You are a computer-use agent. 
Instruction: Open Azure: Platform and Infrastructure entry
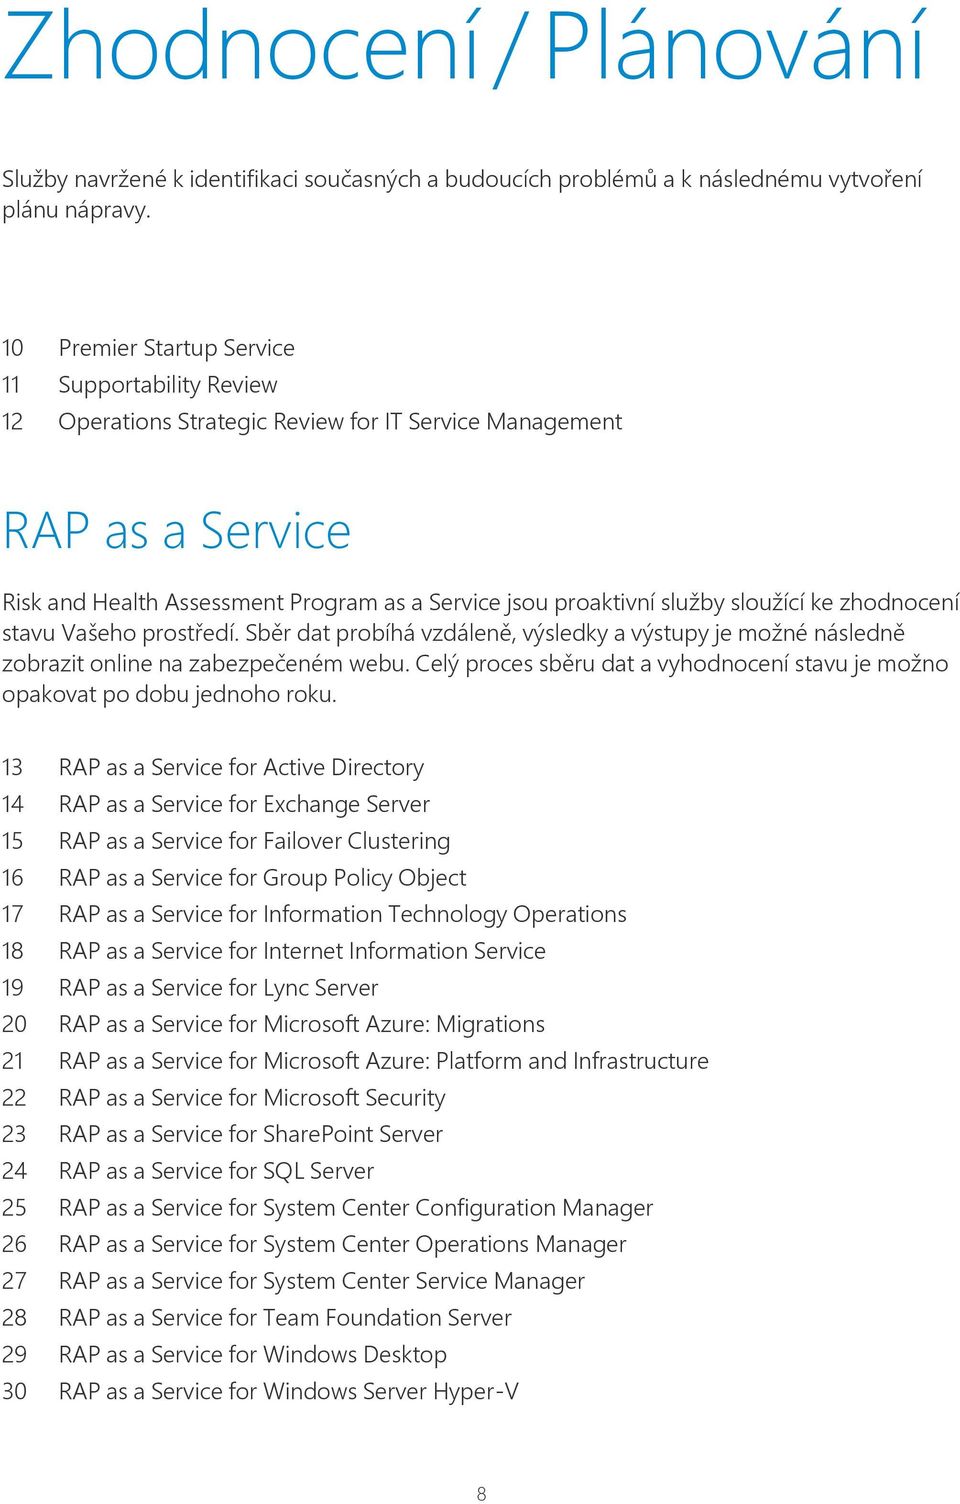384,1061
